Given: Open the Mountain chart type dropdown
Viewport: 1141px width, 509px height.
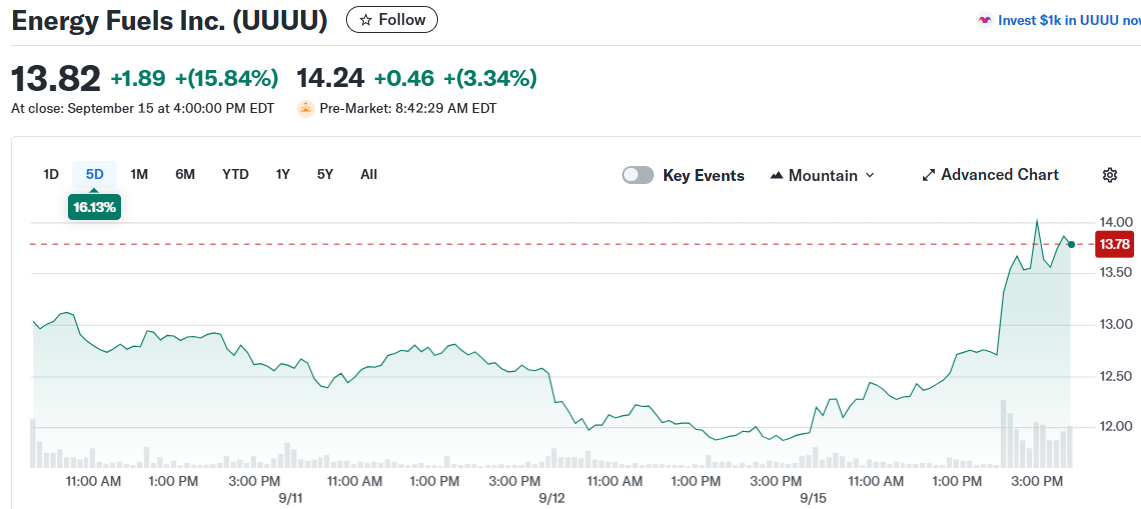Looking at the screenshot, I should (822, 175).
